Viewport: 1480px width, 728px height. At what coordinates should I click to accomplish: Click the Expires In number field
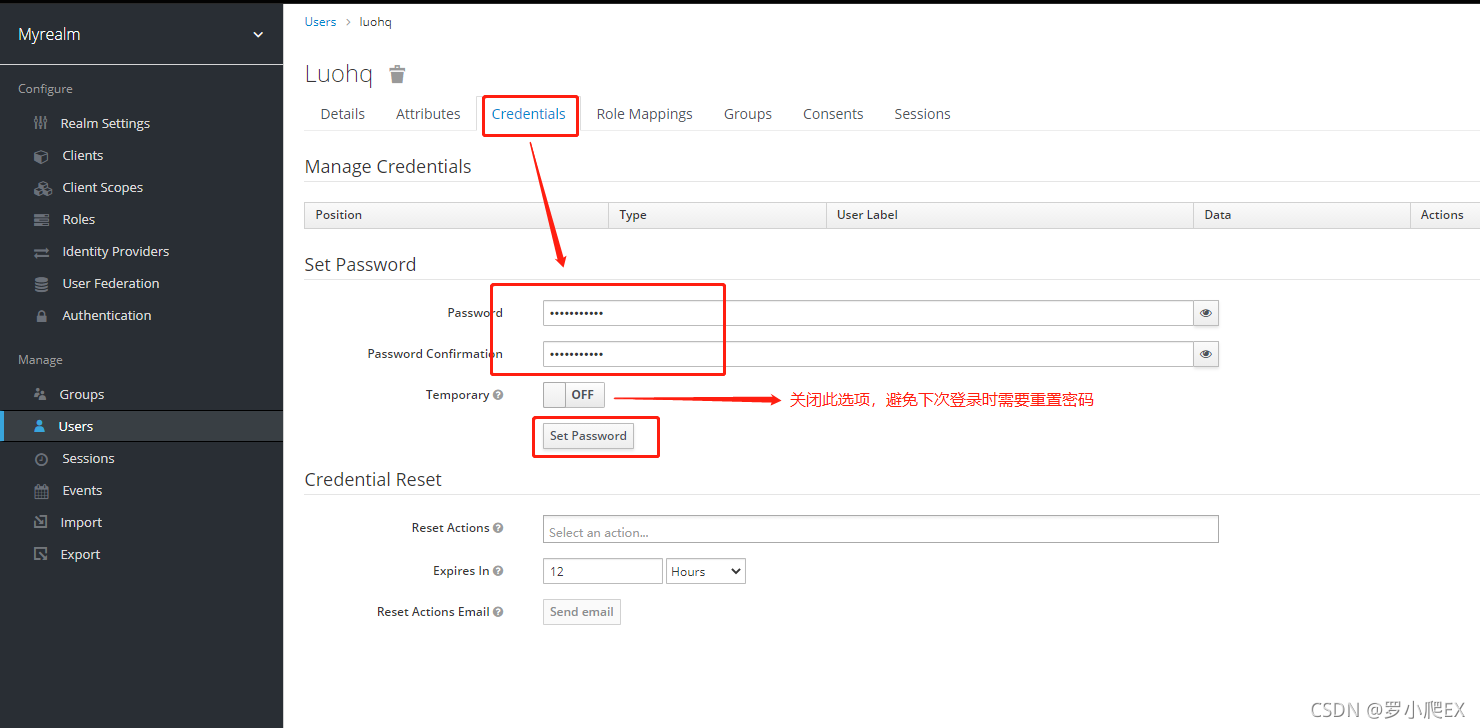pyautogui.click(x=603, y=571)
